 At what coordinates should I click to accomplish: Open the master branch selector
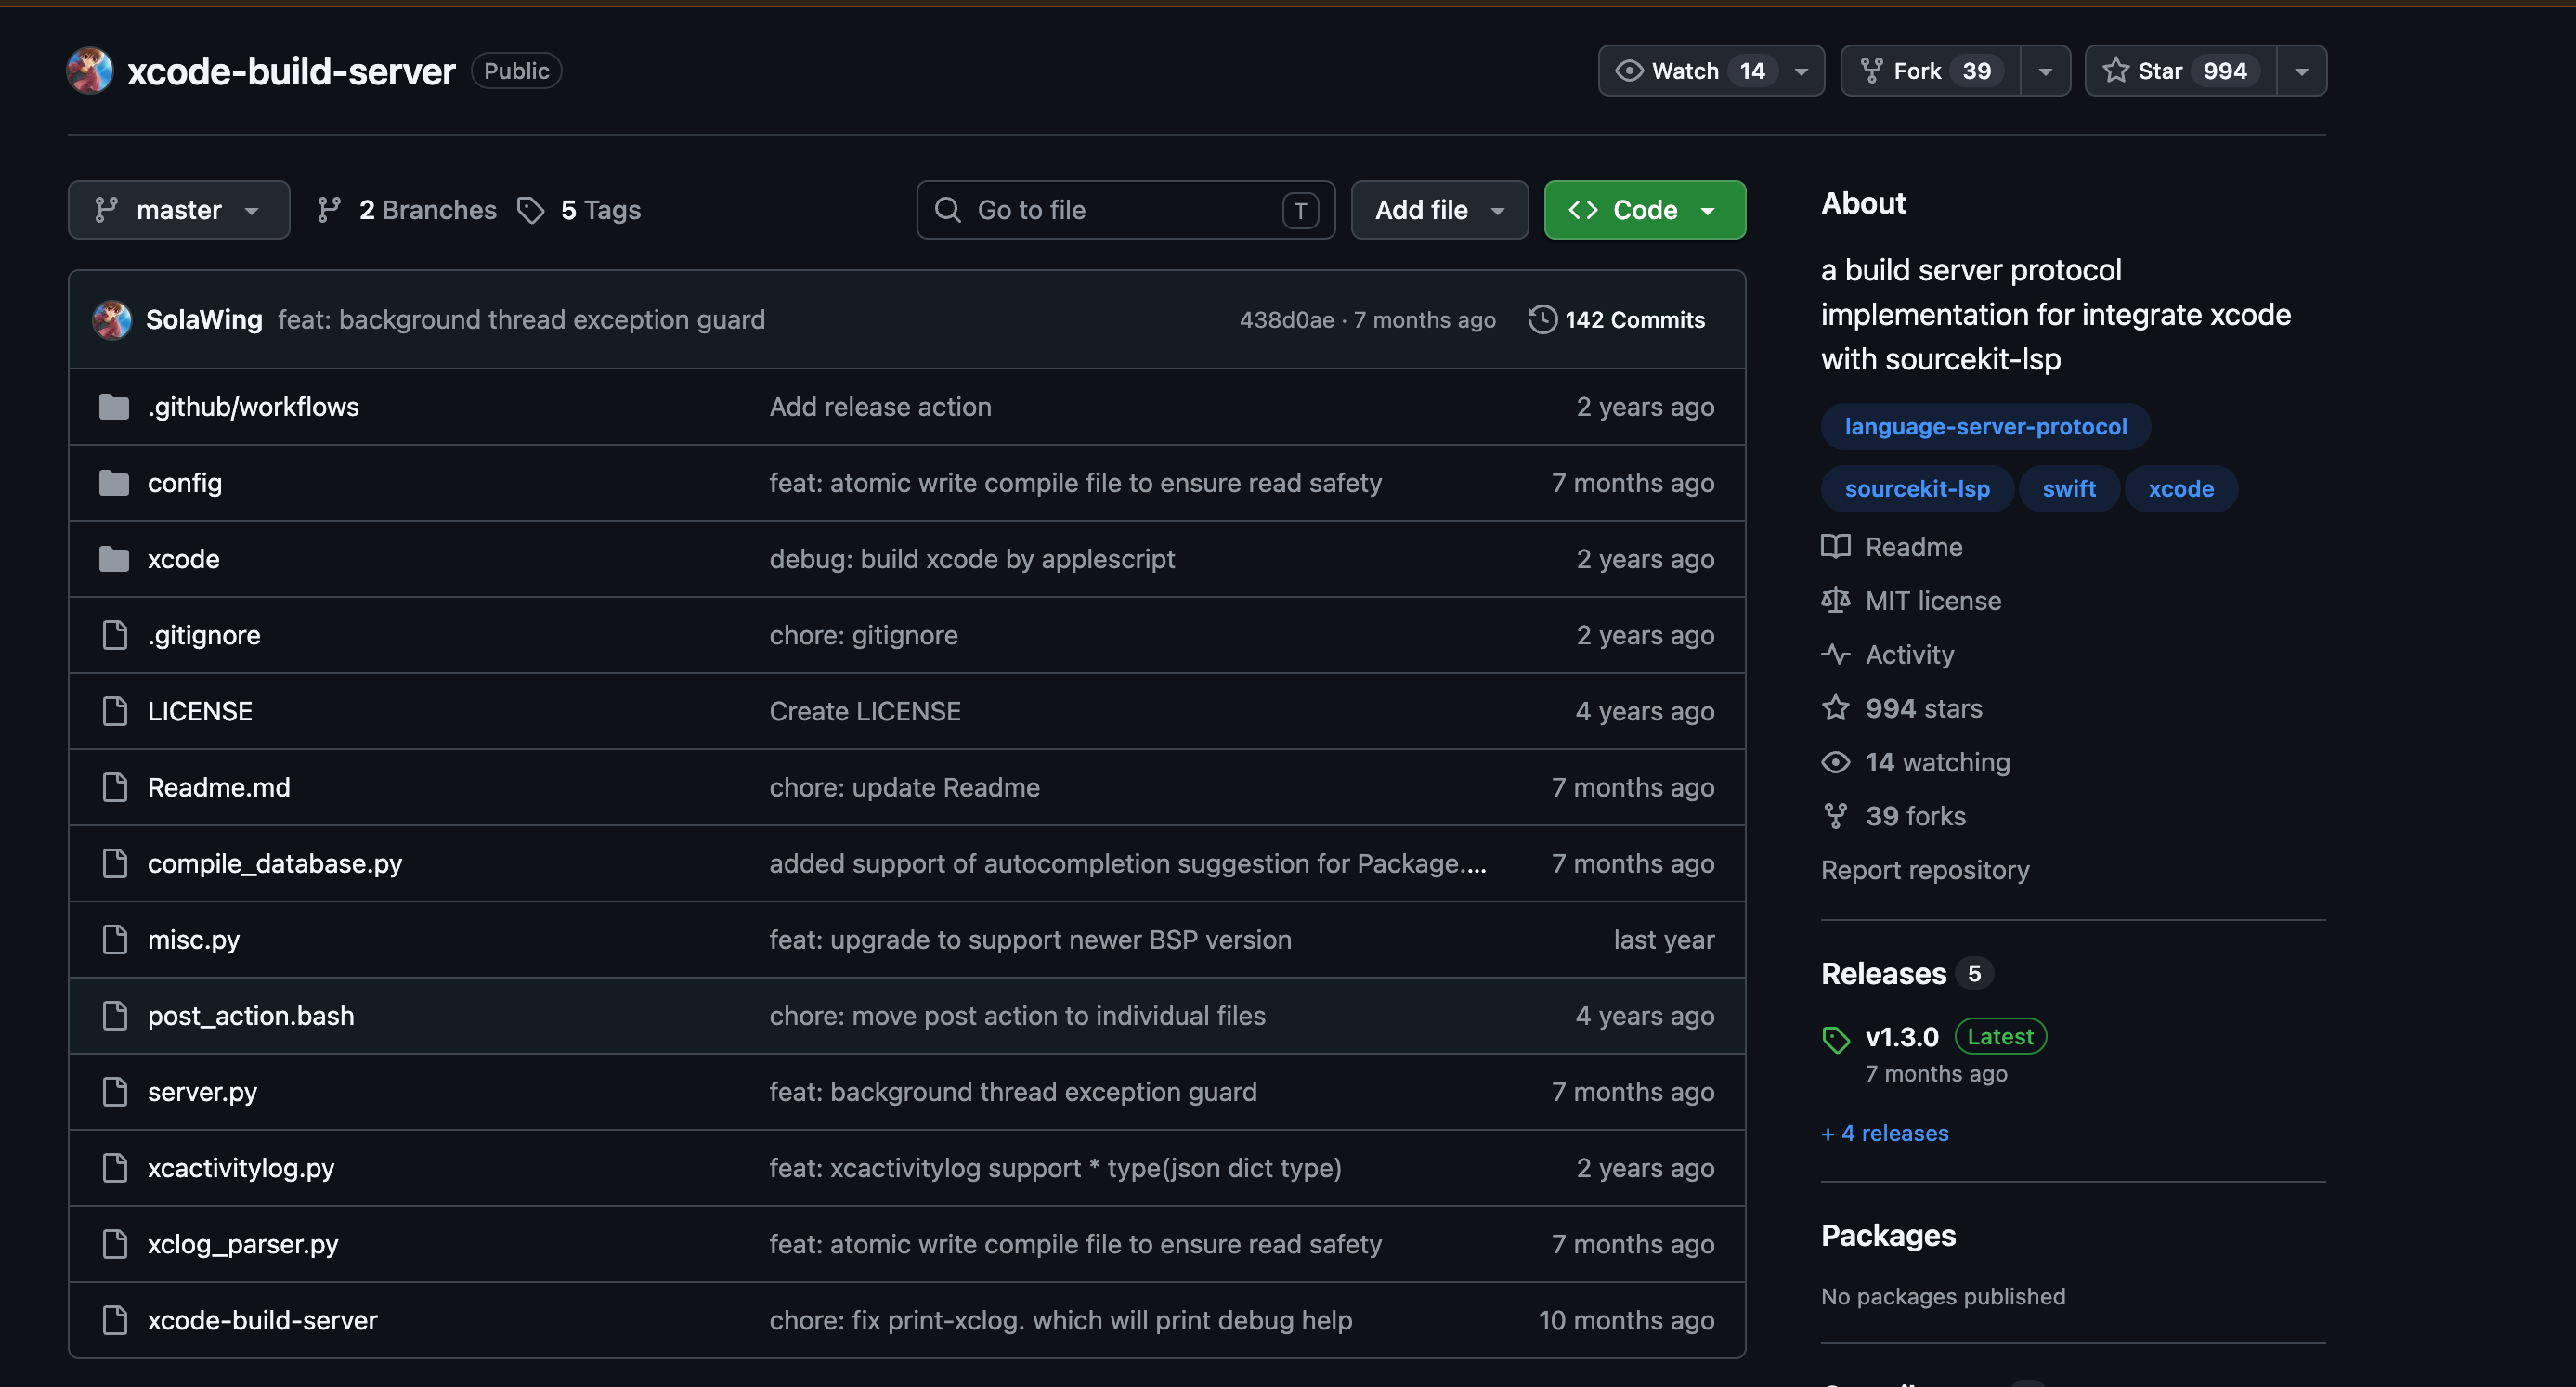tap(179, 210)
